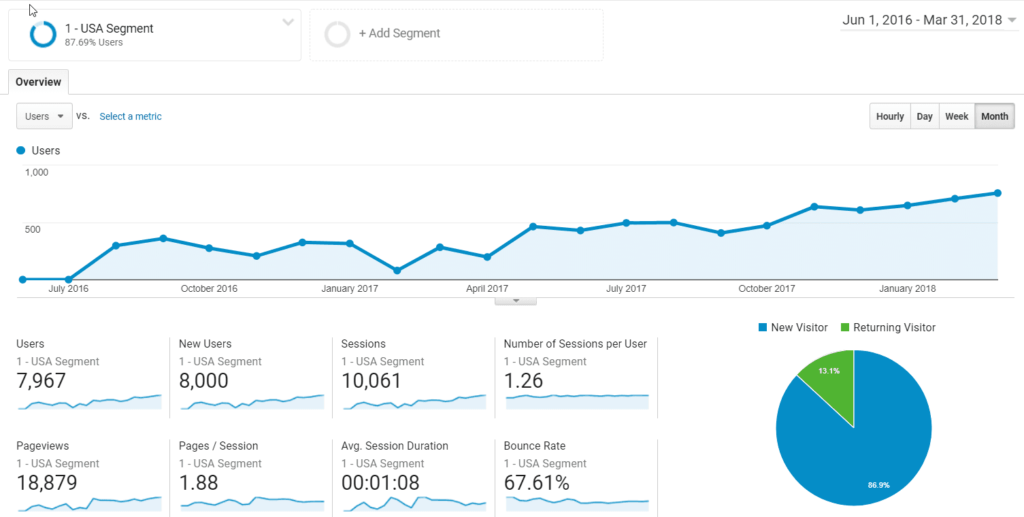Open the date range dropdown arrow
Viewport: 1024px width, 517px height.
(x=1012, y=20)
